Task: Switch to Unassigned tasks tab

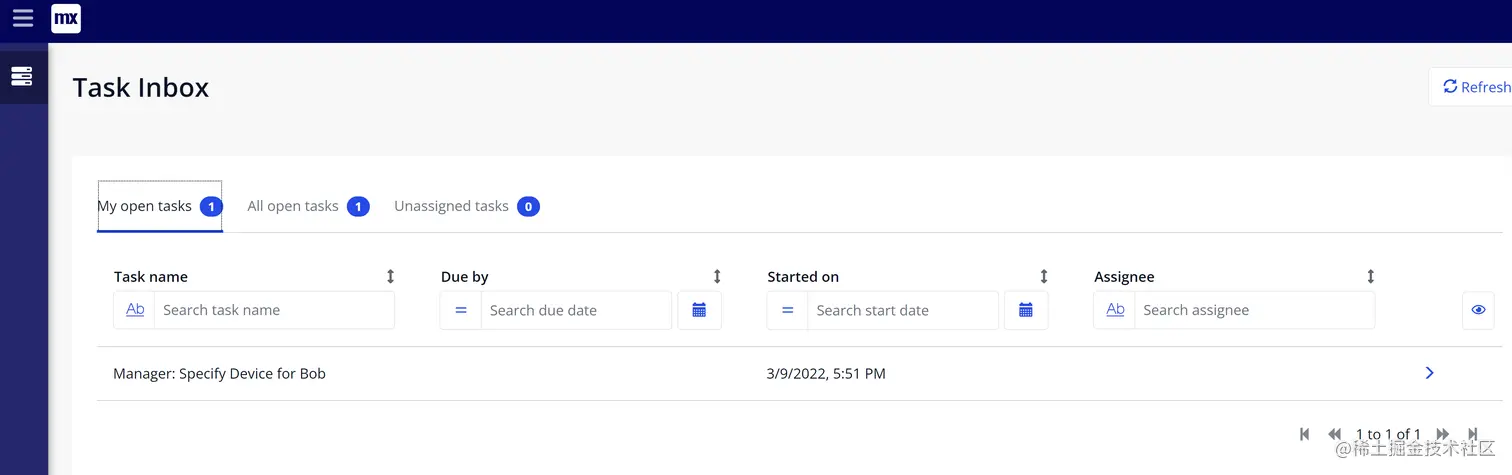Action: pos(451,206)
